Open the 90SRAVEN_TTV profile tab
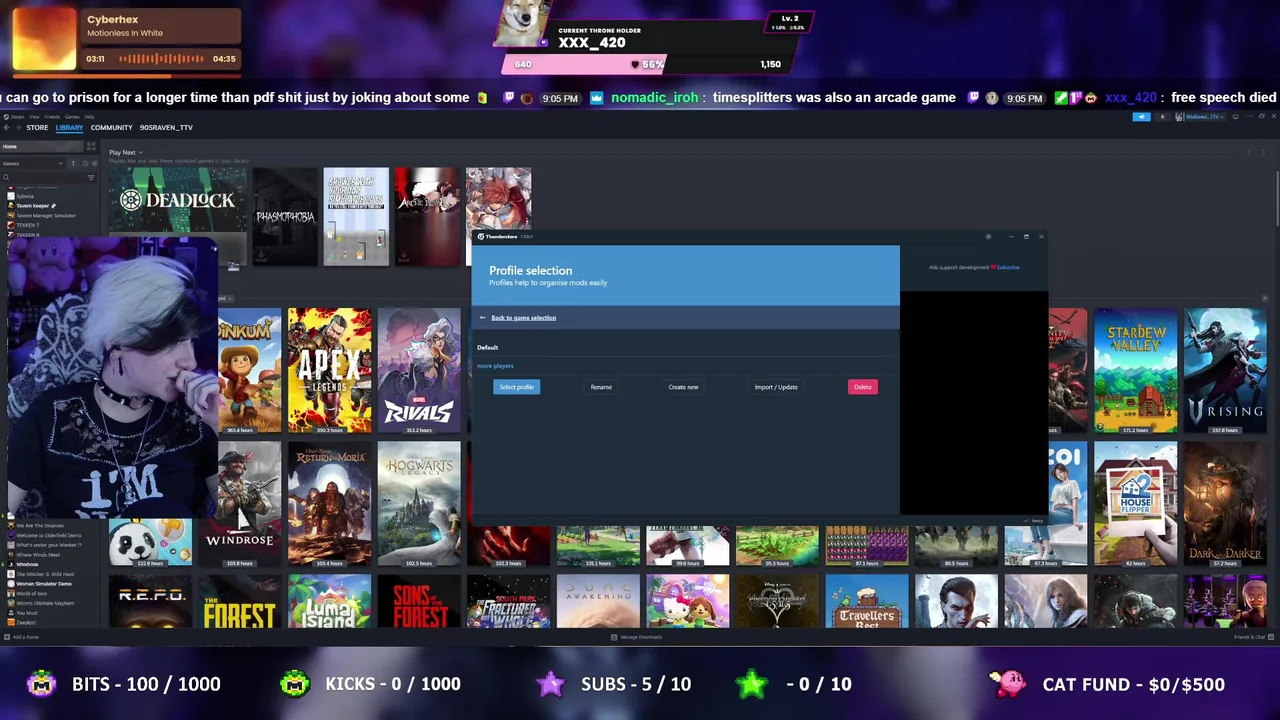 (166, 128)
